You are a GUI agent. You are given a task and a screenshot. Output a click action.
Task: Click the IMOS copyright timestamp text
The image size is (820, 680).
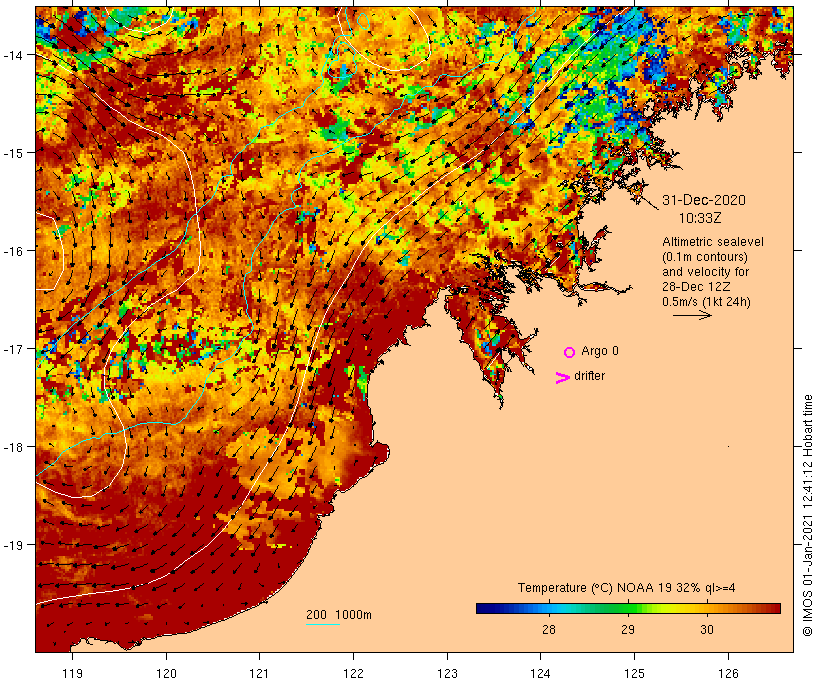(x=807, y=515)
